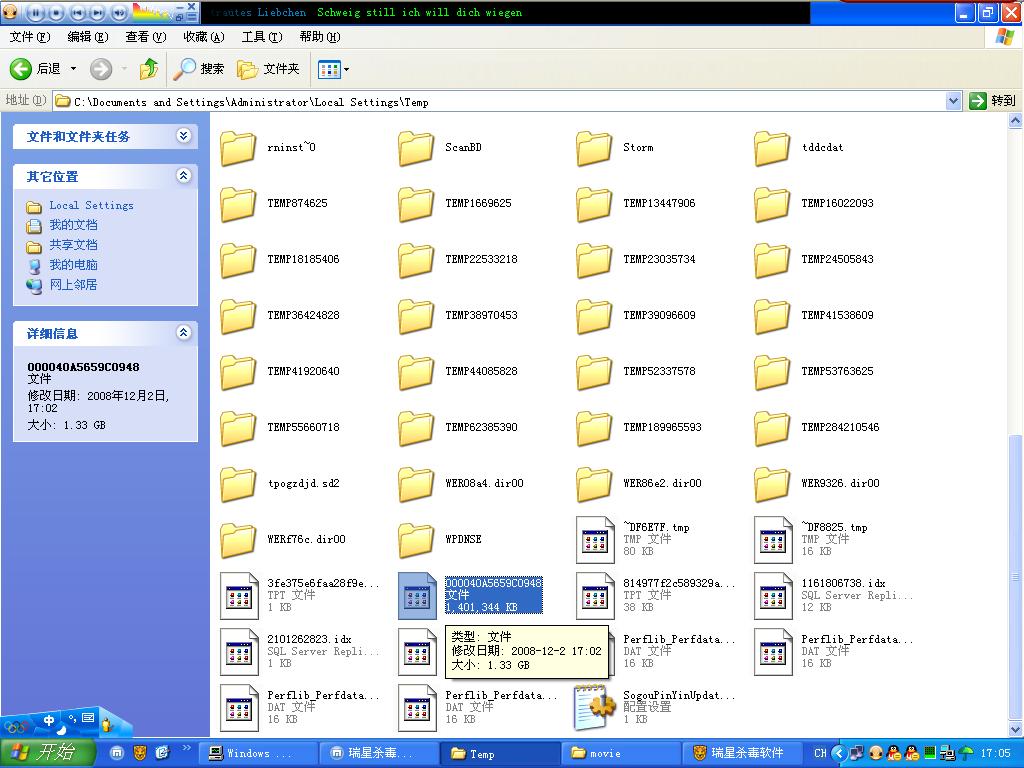Open the Search (搜索) pane
The height and width of the screenshot is (768, 1024).
[x=199, y=69]
